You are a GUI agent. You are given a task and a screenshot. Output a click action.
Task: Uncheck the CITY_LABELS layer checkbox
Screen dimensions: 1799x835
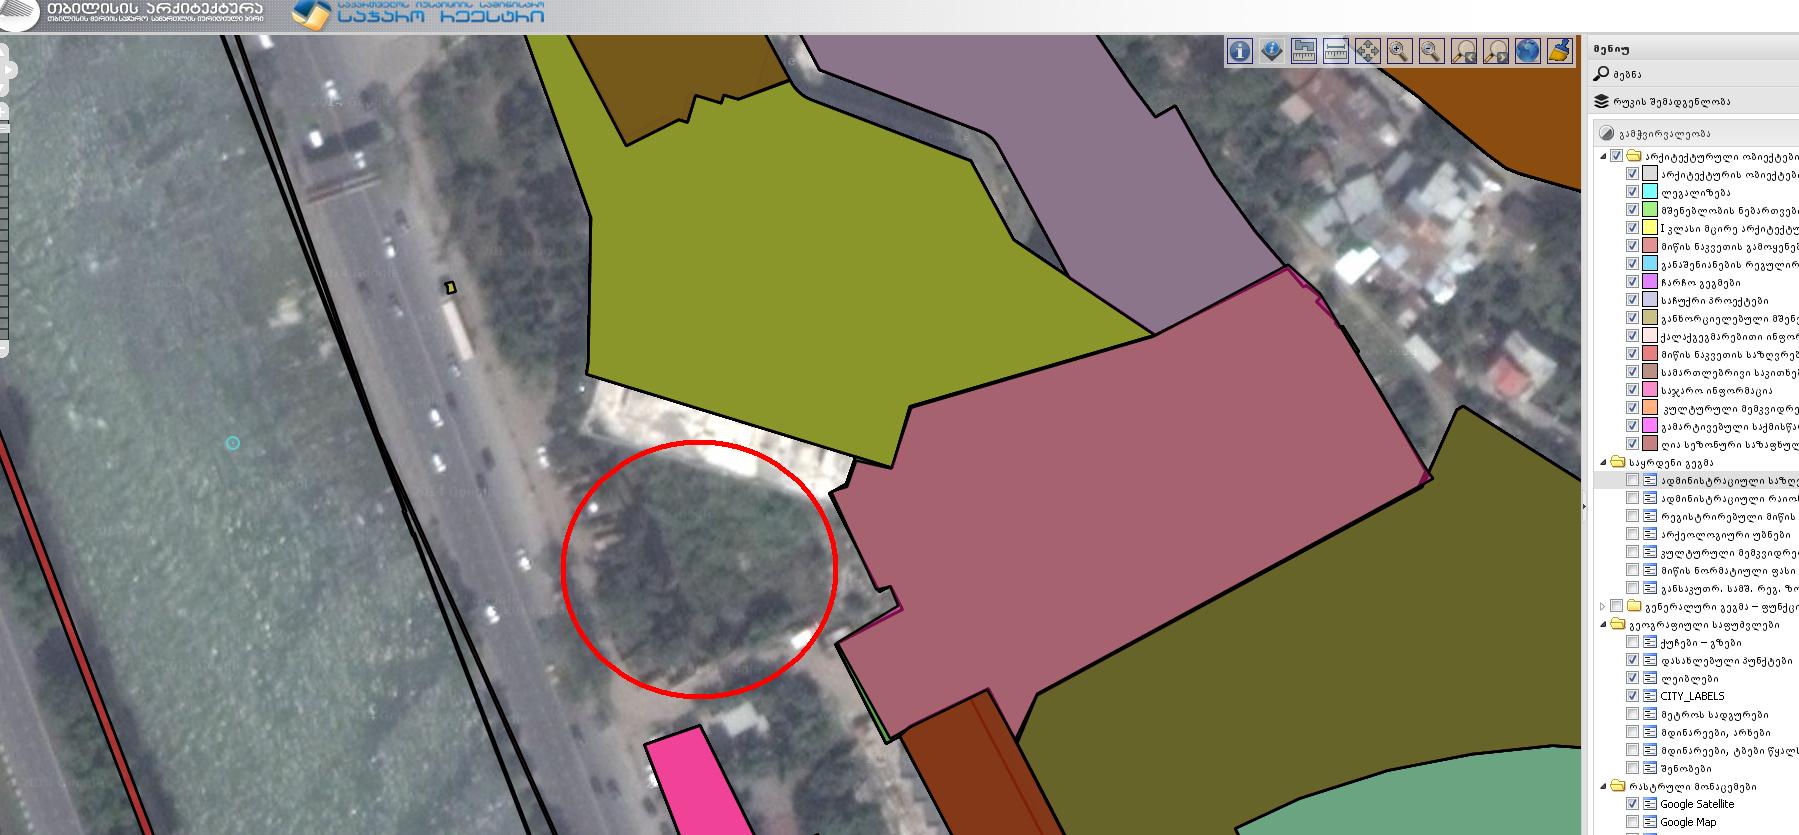tap(1633, 696)
